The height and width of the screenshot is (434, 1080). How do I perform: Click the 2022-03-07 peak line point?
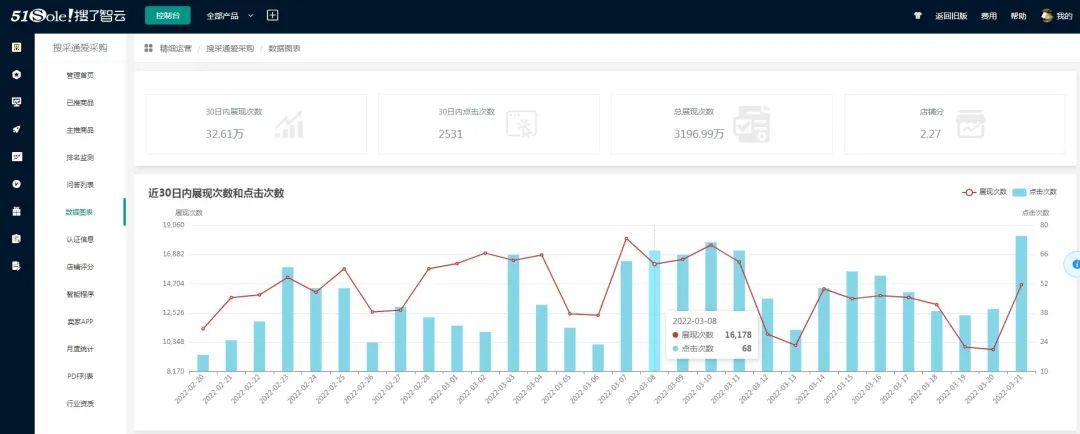[x=626, y=238]
